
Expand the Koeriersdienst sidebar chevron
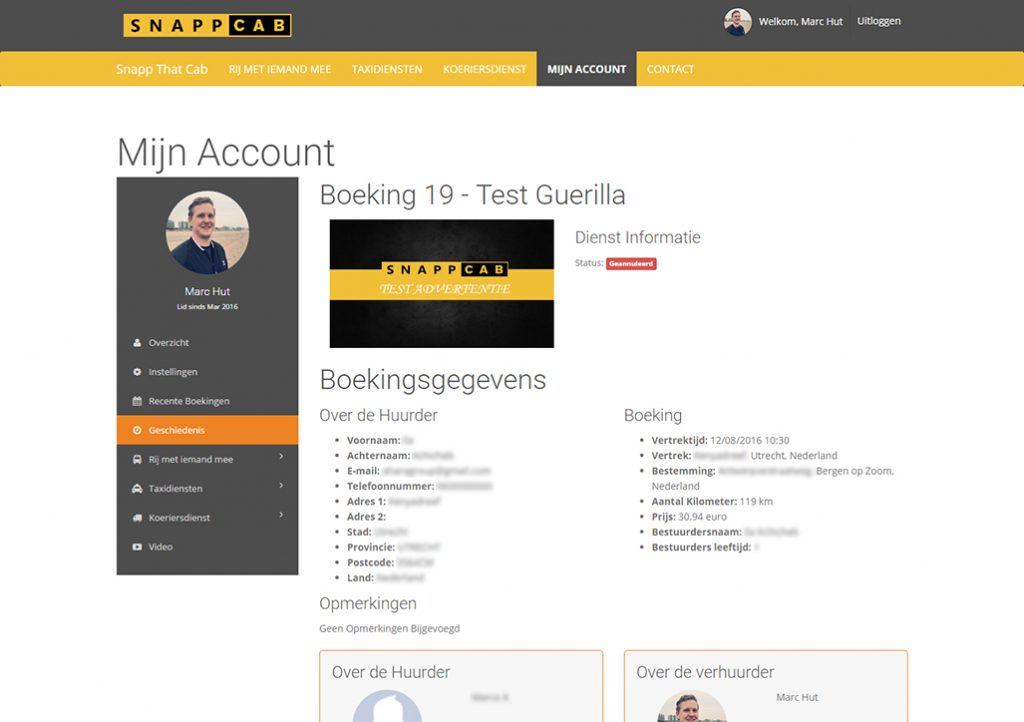coord(281,515)
